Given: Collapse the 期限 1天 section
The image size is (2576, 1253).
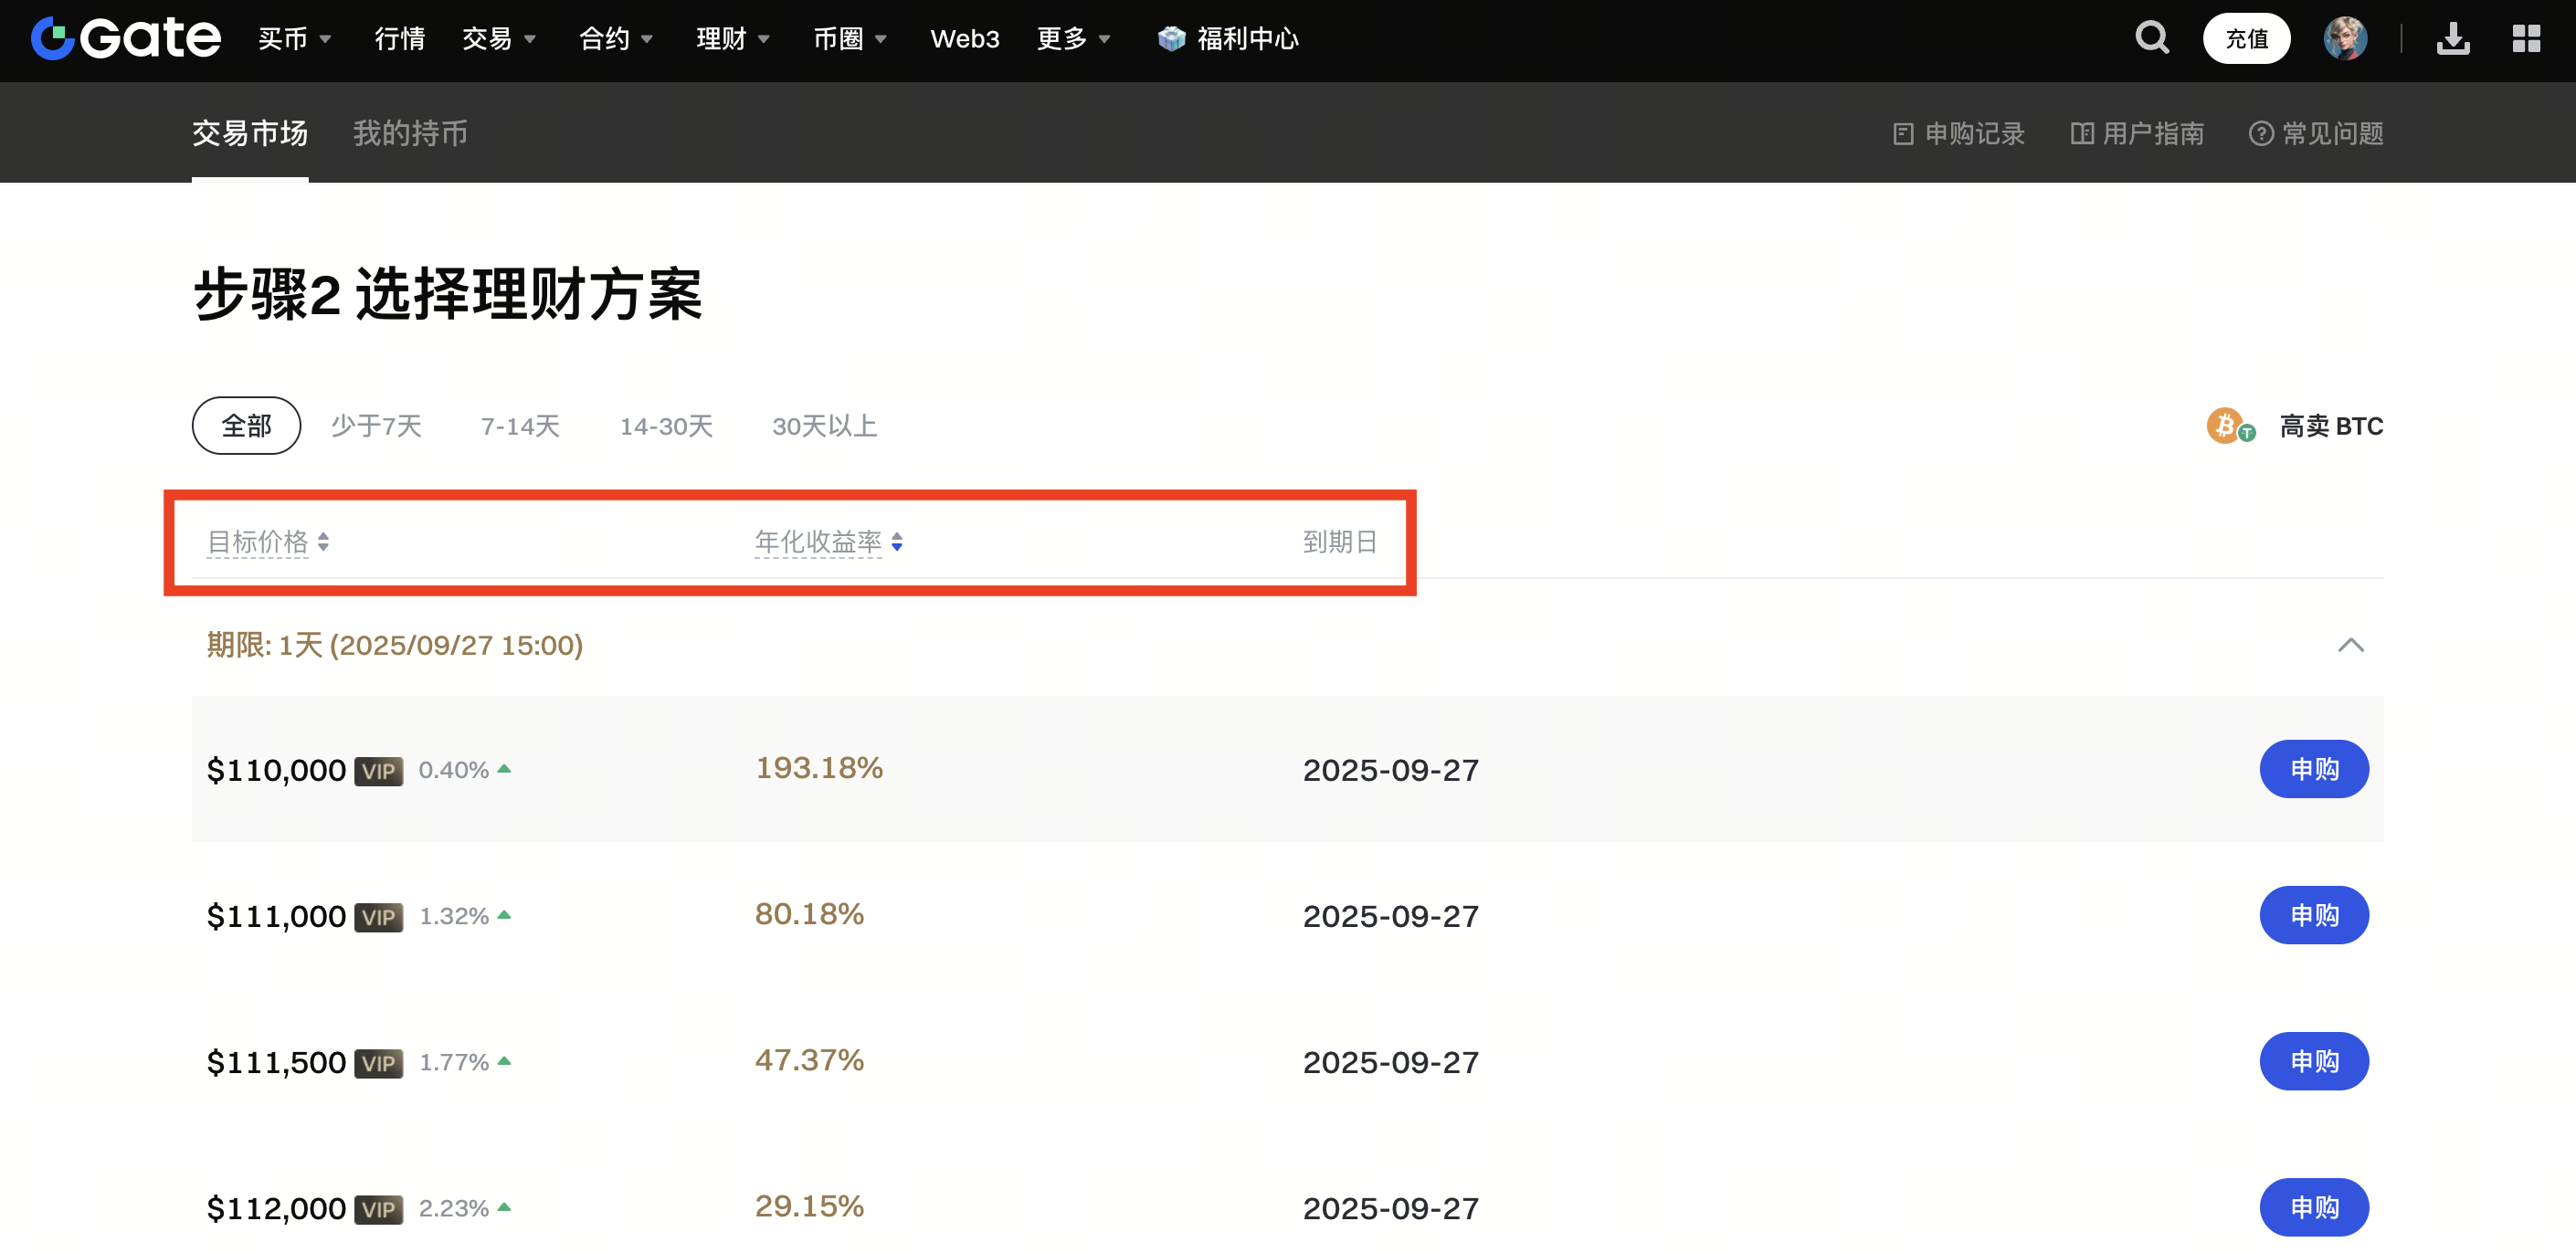Looking at the screenshot, I should pyautogui.click(x=2350, y=645).
